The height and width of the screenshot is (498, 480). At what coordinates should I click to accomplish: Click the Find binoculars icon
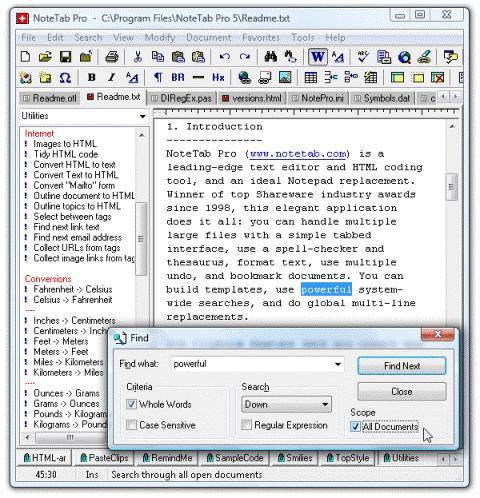pos(270,57)
